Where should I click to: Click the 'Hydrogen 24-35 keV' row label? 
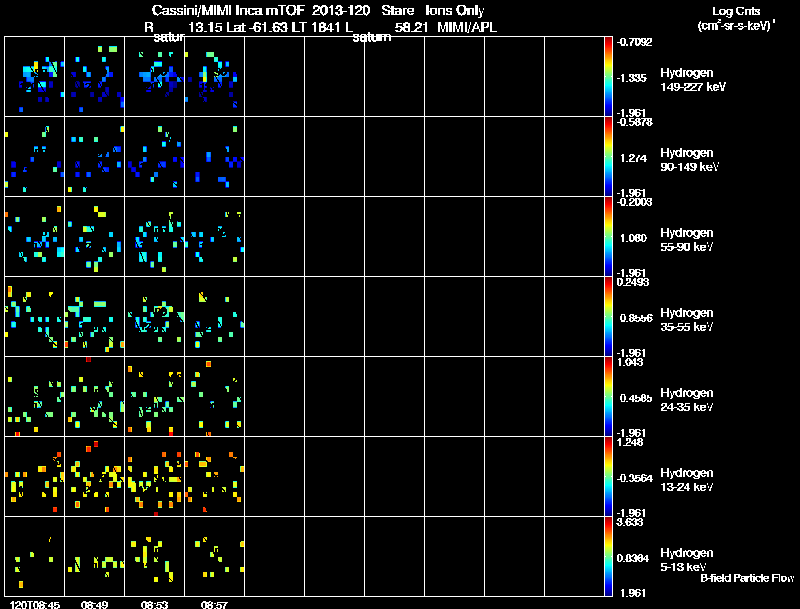click(x=687, y=400)
